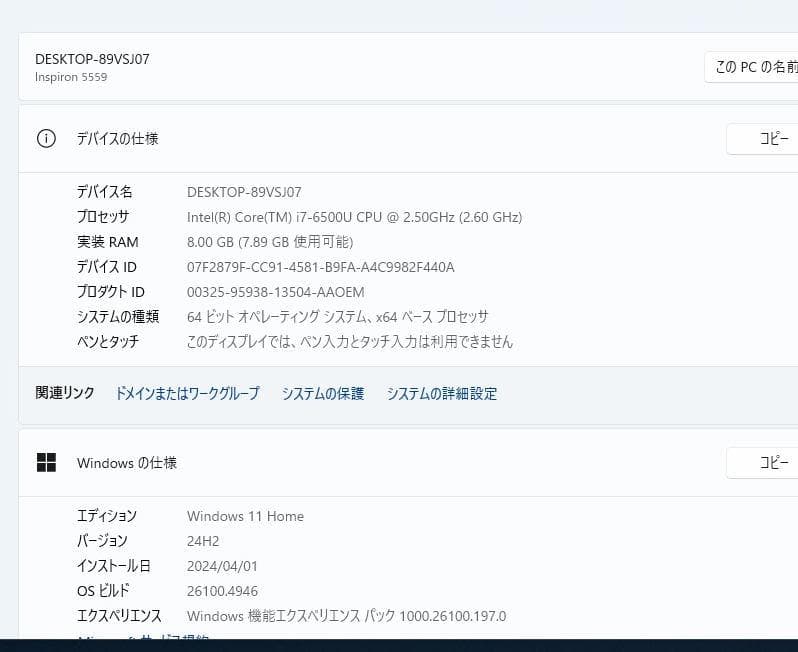Select the device name value DESKTOP-89VSJ07 in specs
The width and height of the screenshot is (798, 652).
[244, 192]
